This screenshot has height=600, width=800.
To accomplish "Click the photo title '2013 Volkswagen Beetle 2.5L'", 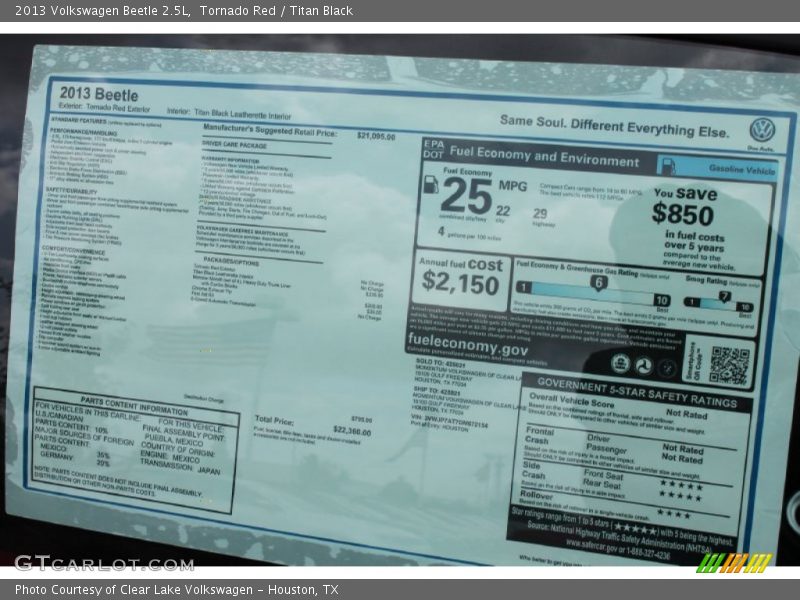I will click(x=103, y=11).
